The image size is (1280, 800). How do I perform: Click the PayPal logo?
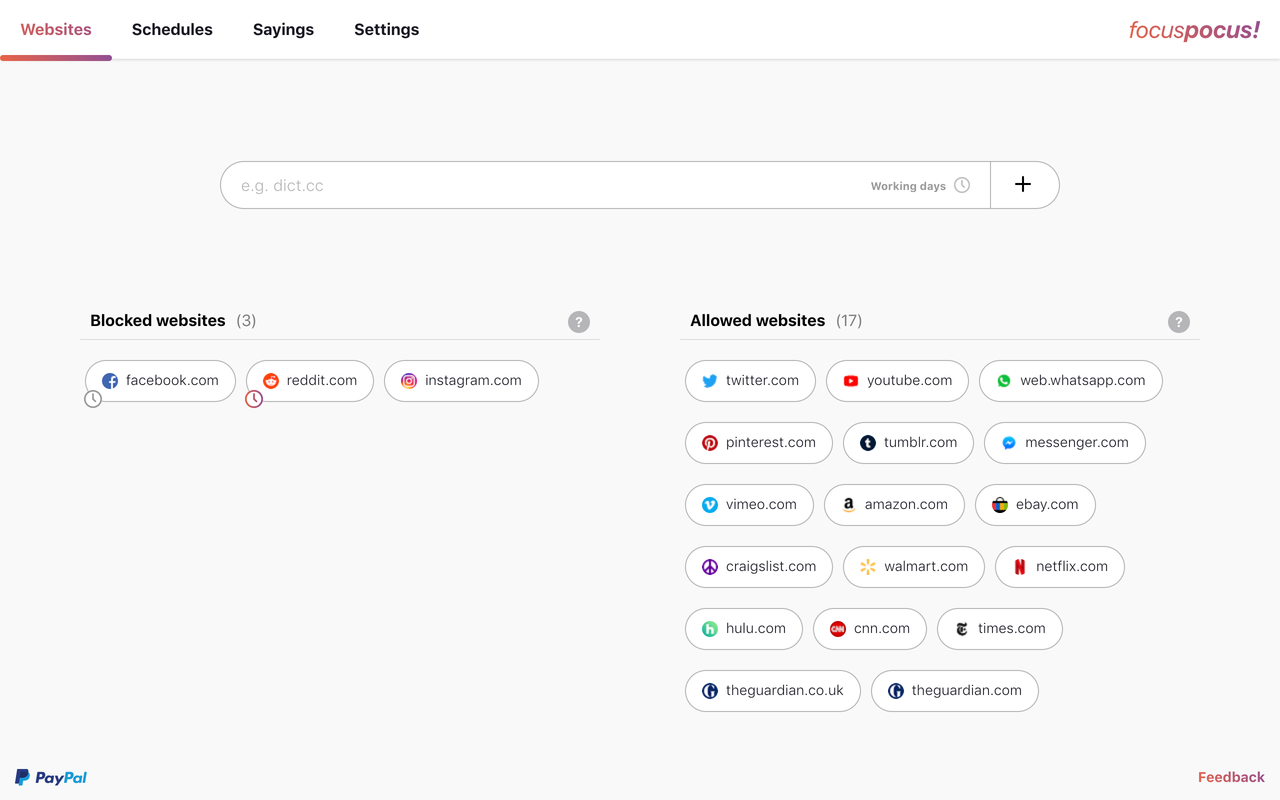pyautogui.click(x=51, y=777)
